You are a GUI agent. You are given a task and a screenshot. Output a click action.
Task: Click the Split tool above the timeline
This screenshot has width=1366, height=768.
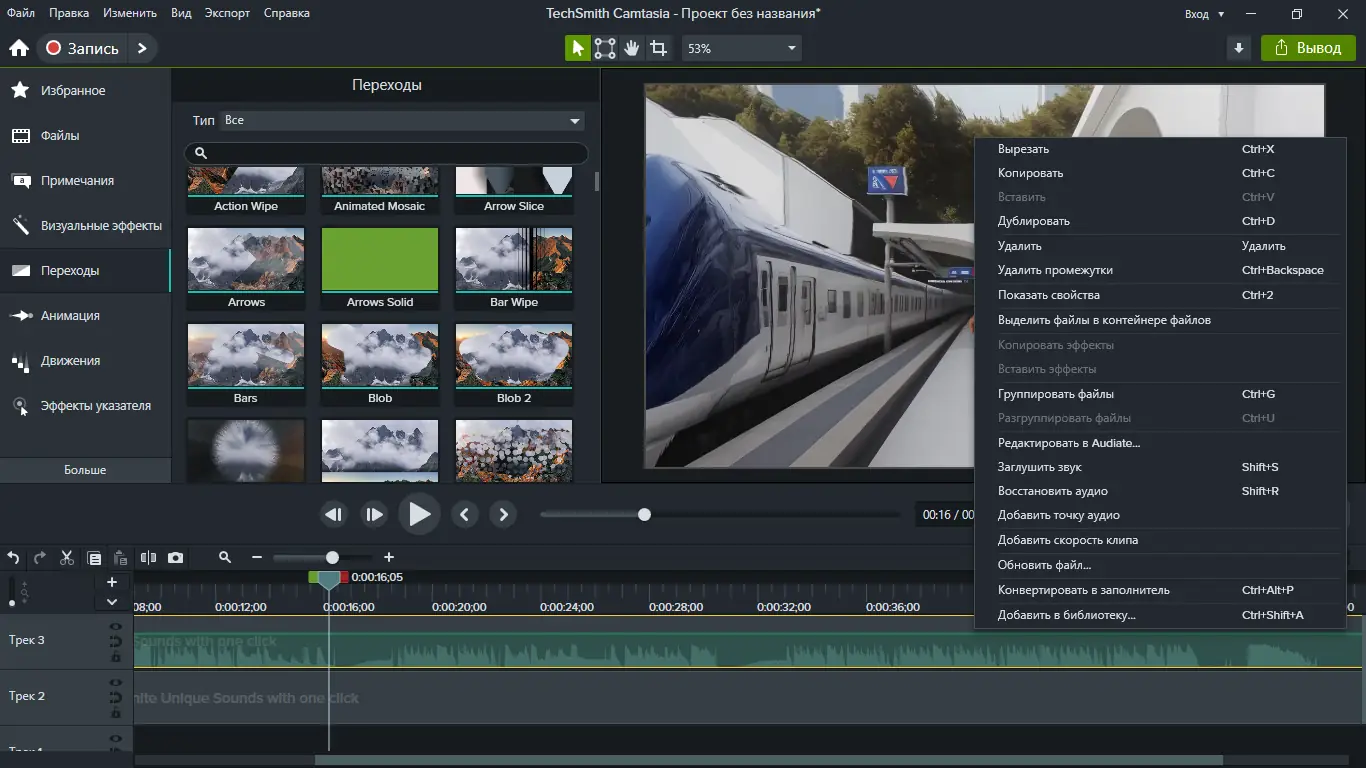(148, 558)
